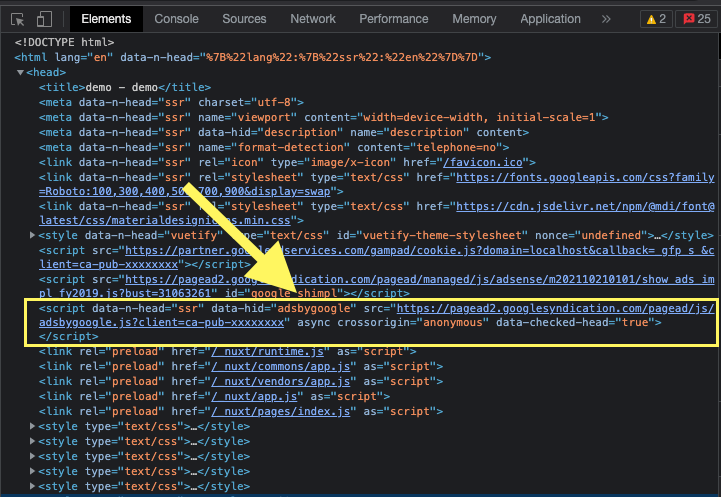Select the Memory tab

(x=474, y=19)
